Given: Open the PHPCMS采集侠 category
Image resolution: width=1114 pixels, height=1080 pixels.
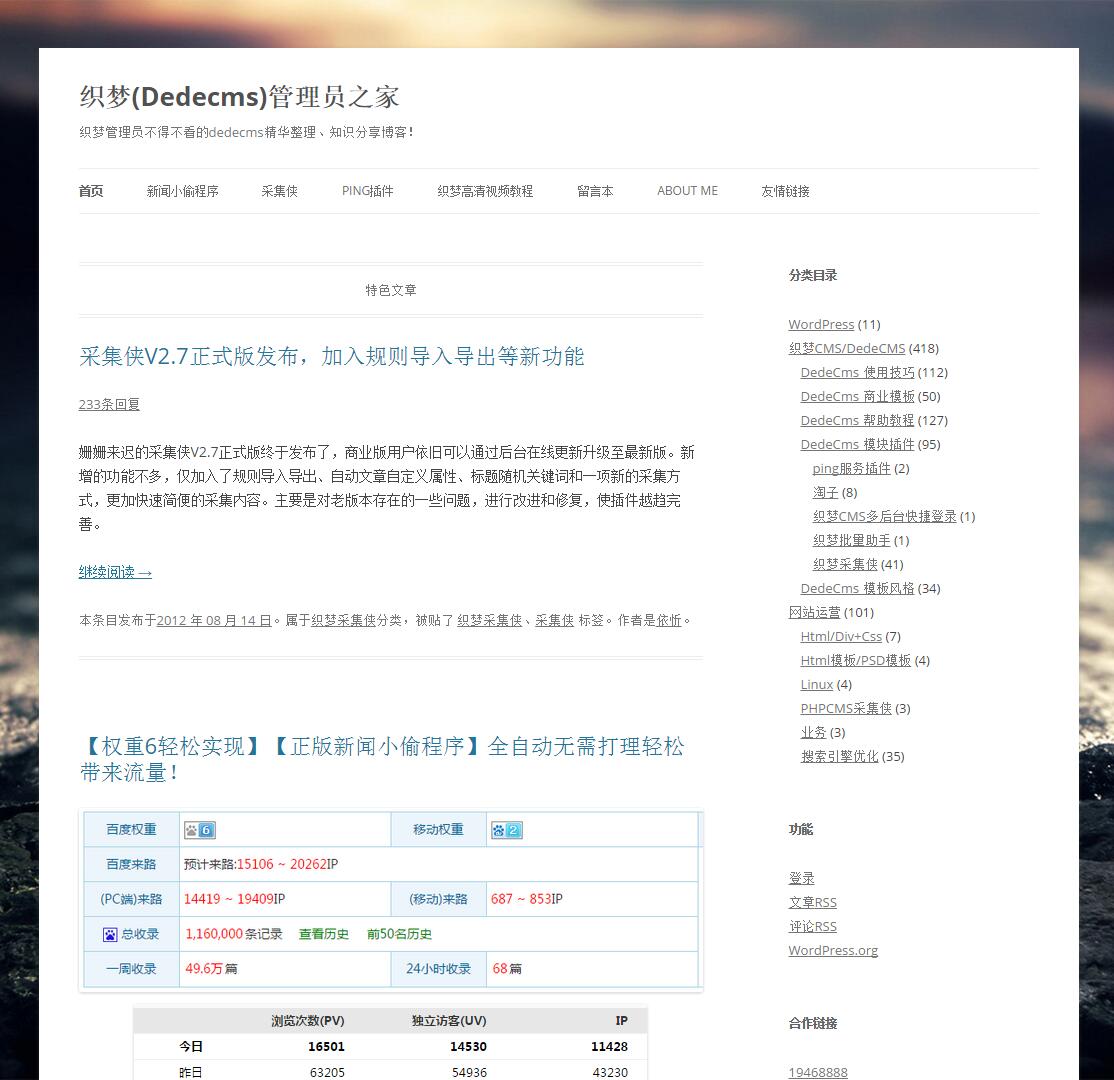Looking at the screenshot, I should point(846,708).
